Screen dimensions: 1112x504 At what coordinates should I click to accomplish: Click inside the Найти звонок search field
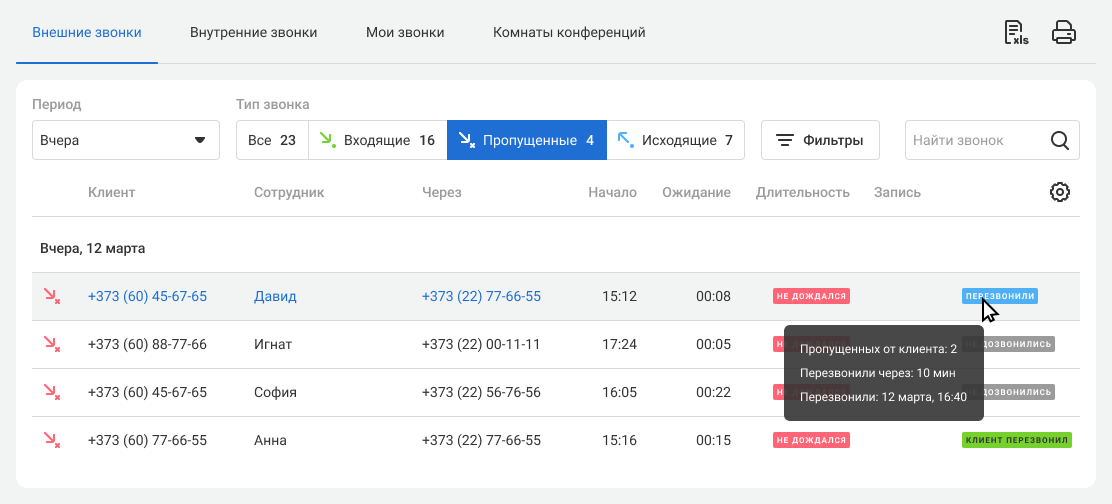click(975, 141)
